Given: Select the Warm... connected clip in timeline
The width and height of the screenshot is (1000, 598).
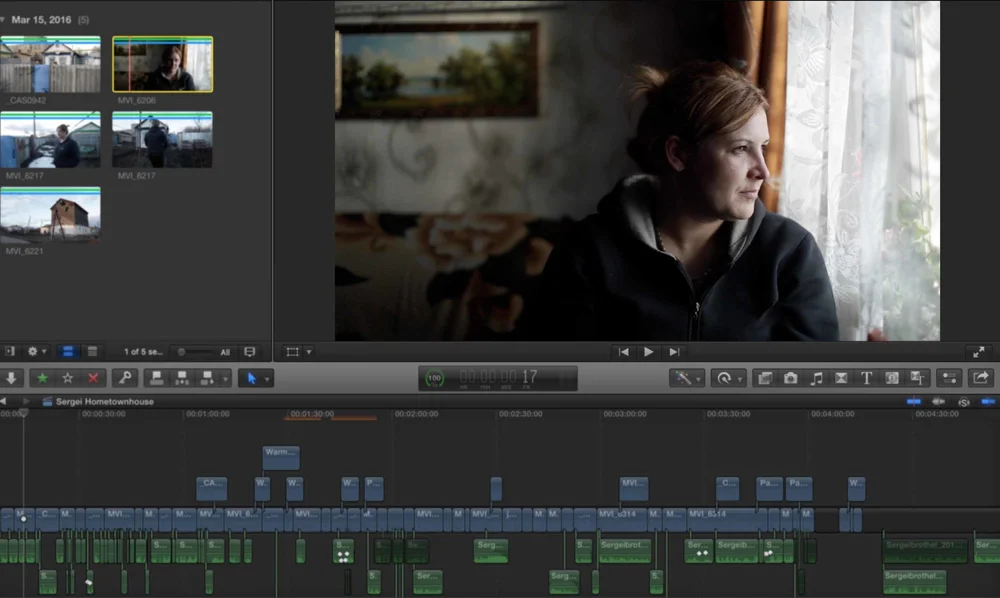Looking at the screenshot, I should (x=281, y=457).
